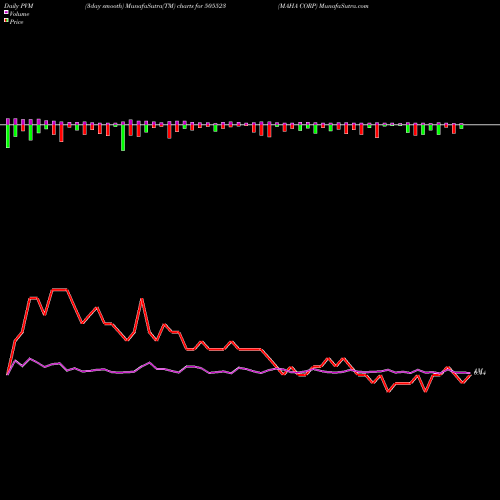The width and height of the screenshot is (500, 500).
Task: Click the '(MAHA CORP) MunafaSutra.com' title text
Action: tap(323, 6)
